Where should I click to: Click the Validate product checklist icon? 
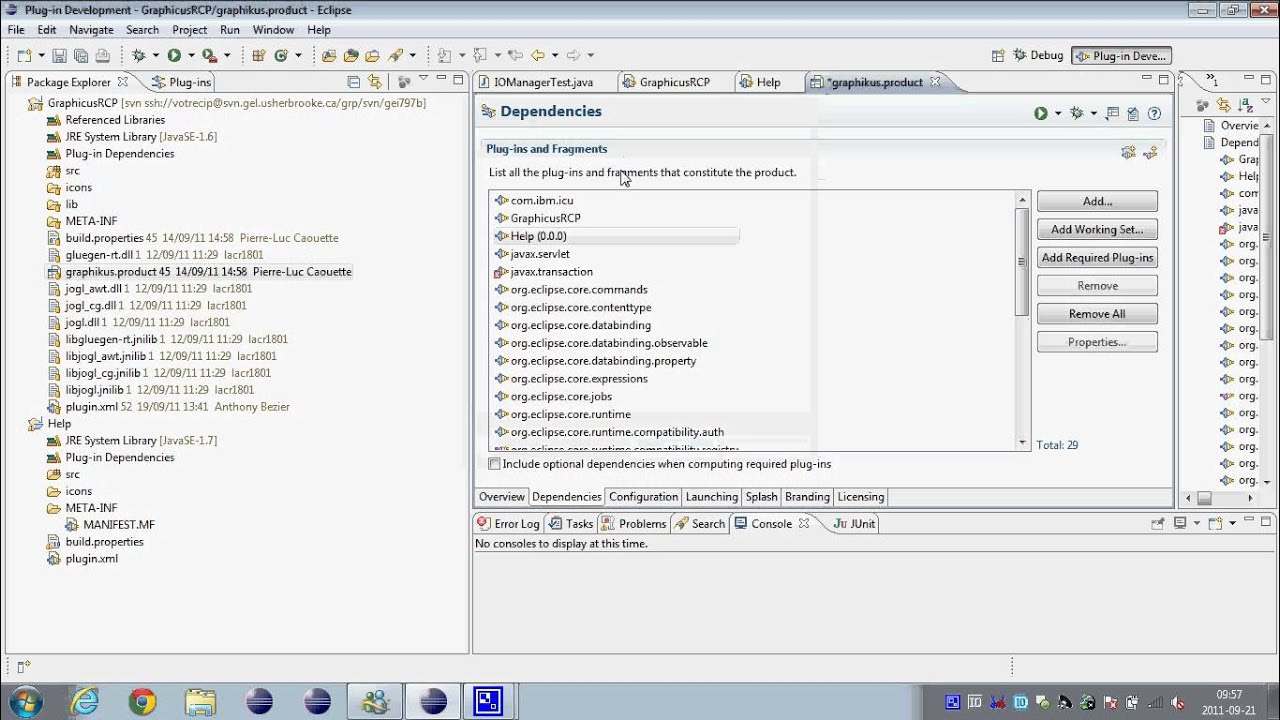[x=1133, y=114]
